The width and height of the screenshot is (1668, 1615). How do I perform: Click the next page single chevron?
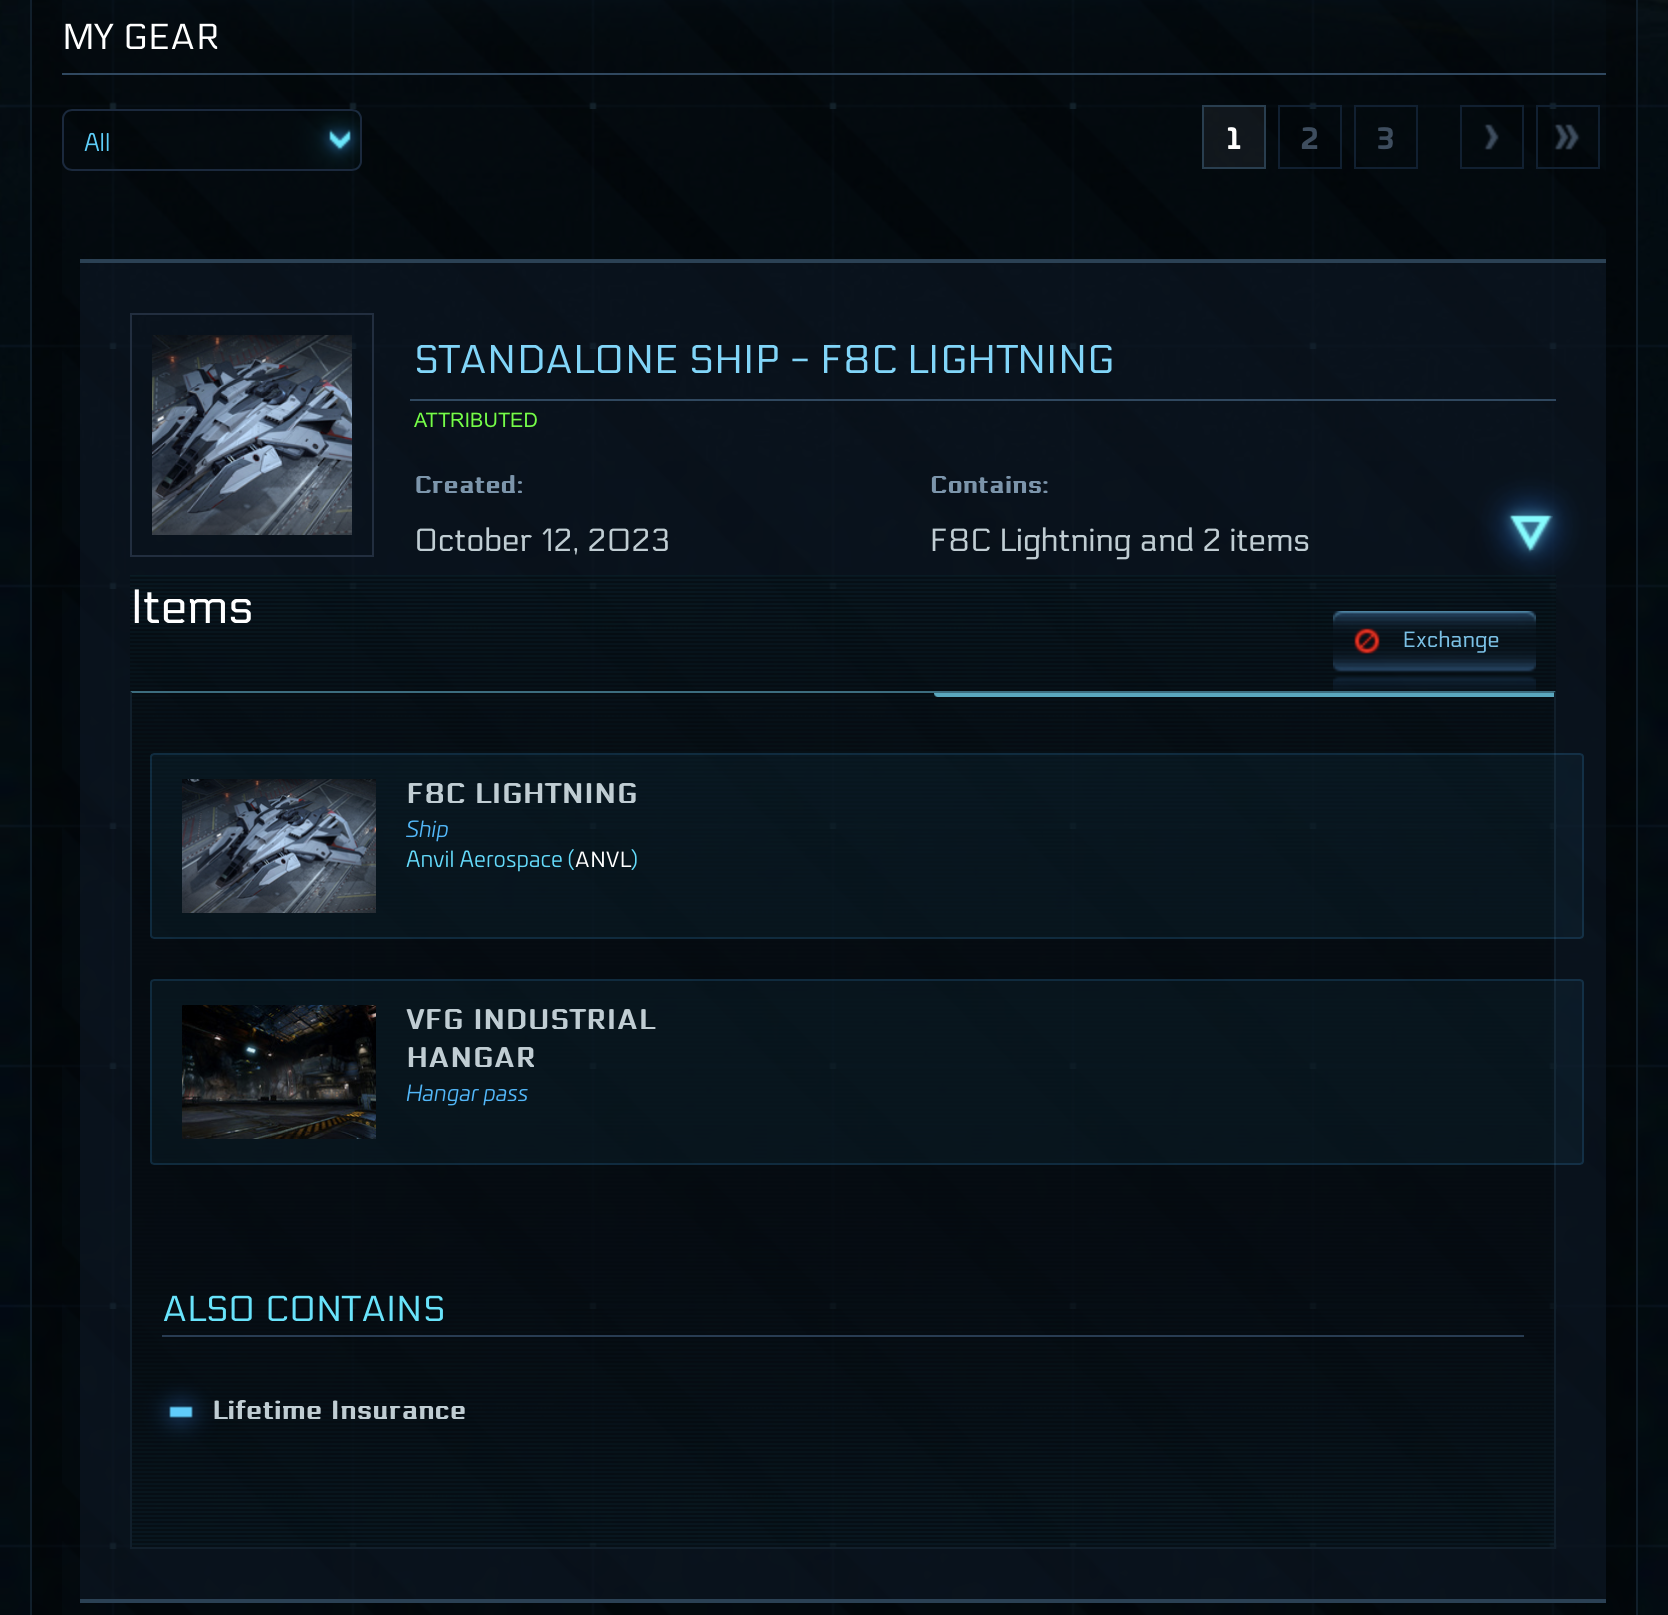pos(1491,137)
